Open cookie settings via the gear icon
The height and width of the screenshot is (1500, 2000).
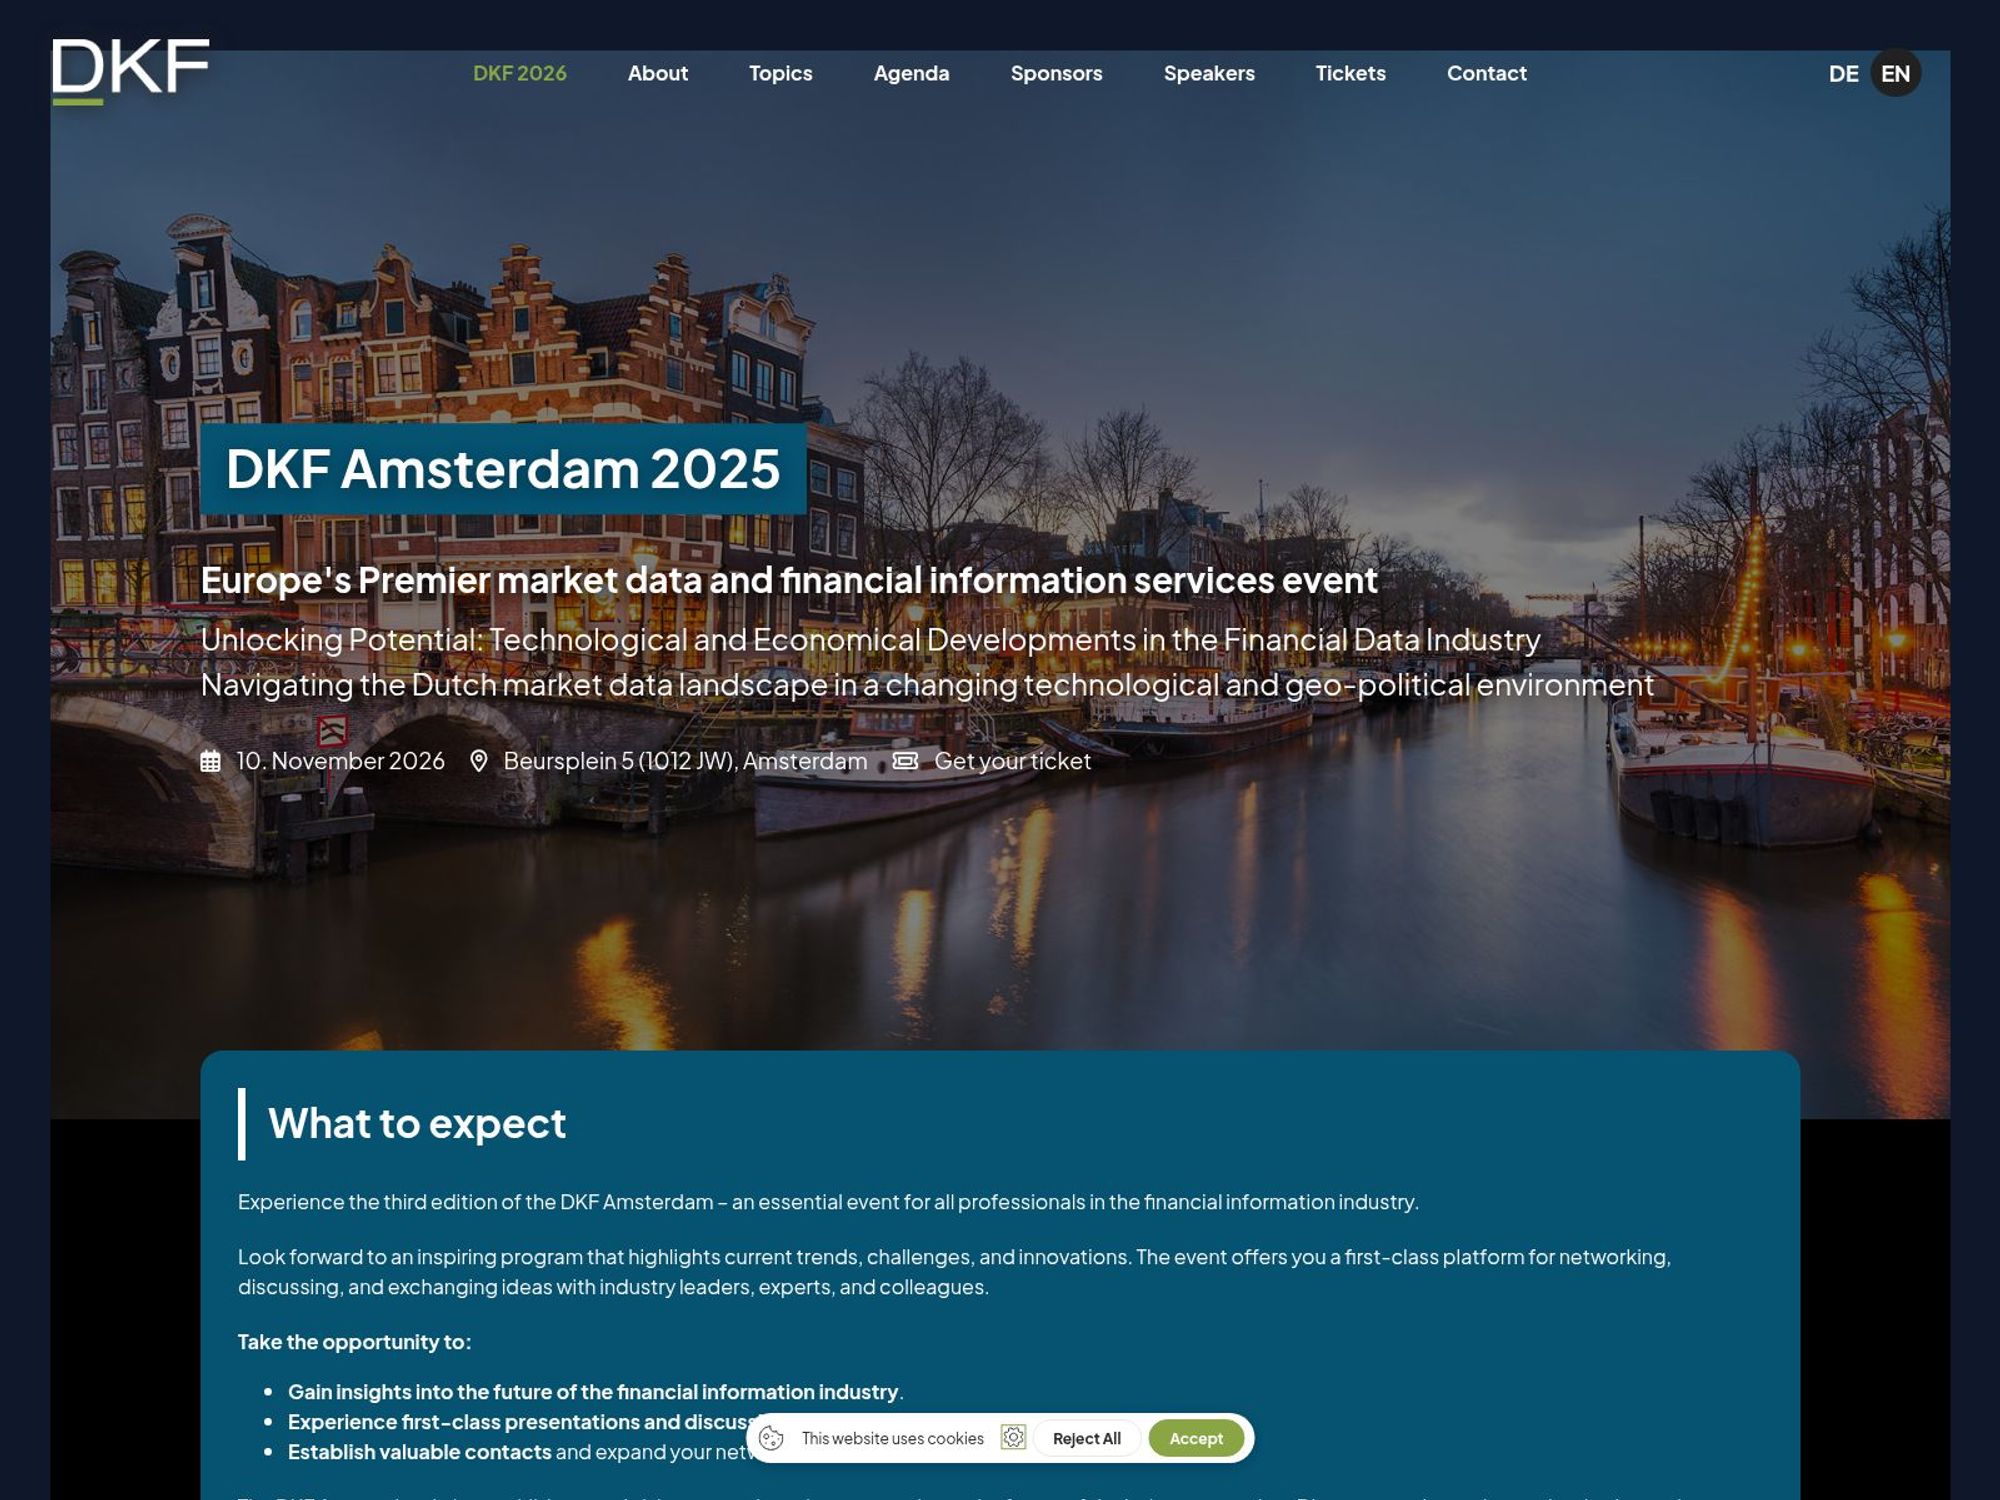point(1014,1438)
